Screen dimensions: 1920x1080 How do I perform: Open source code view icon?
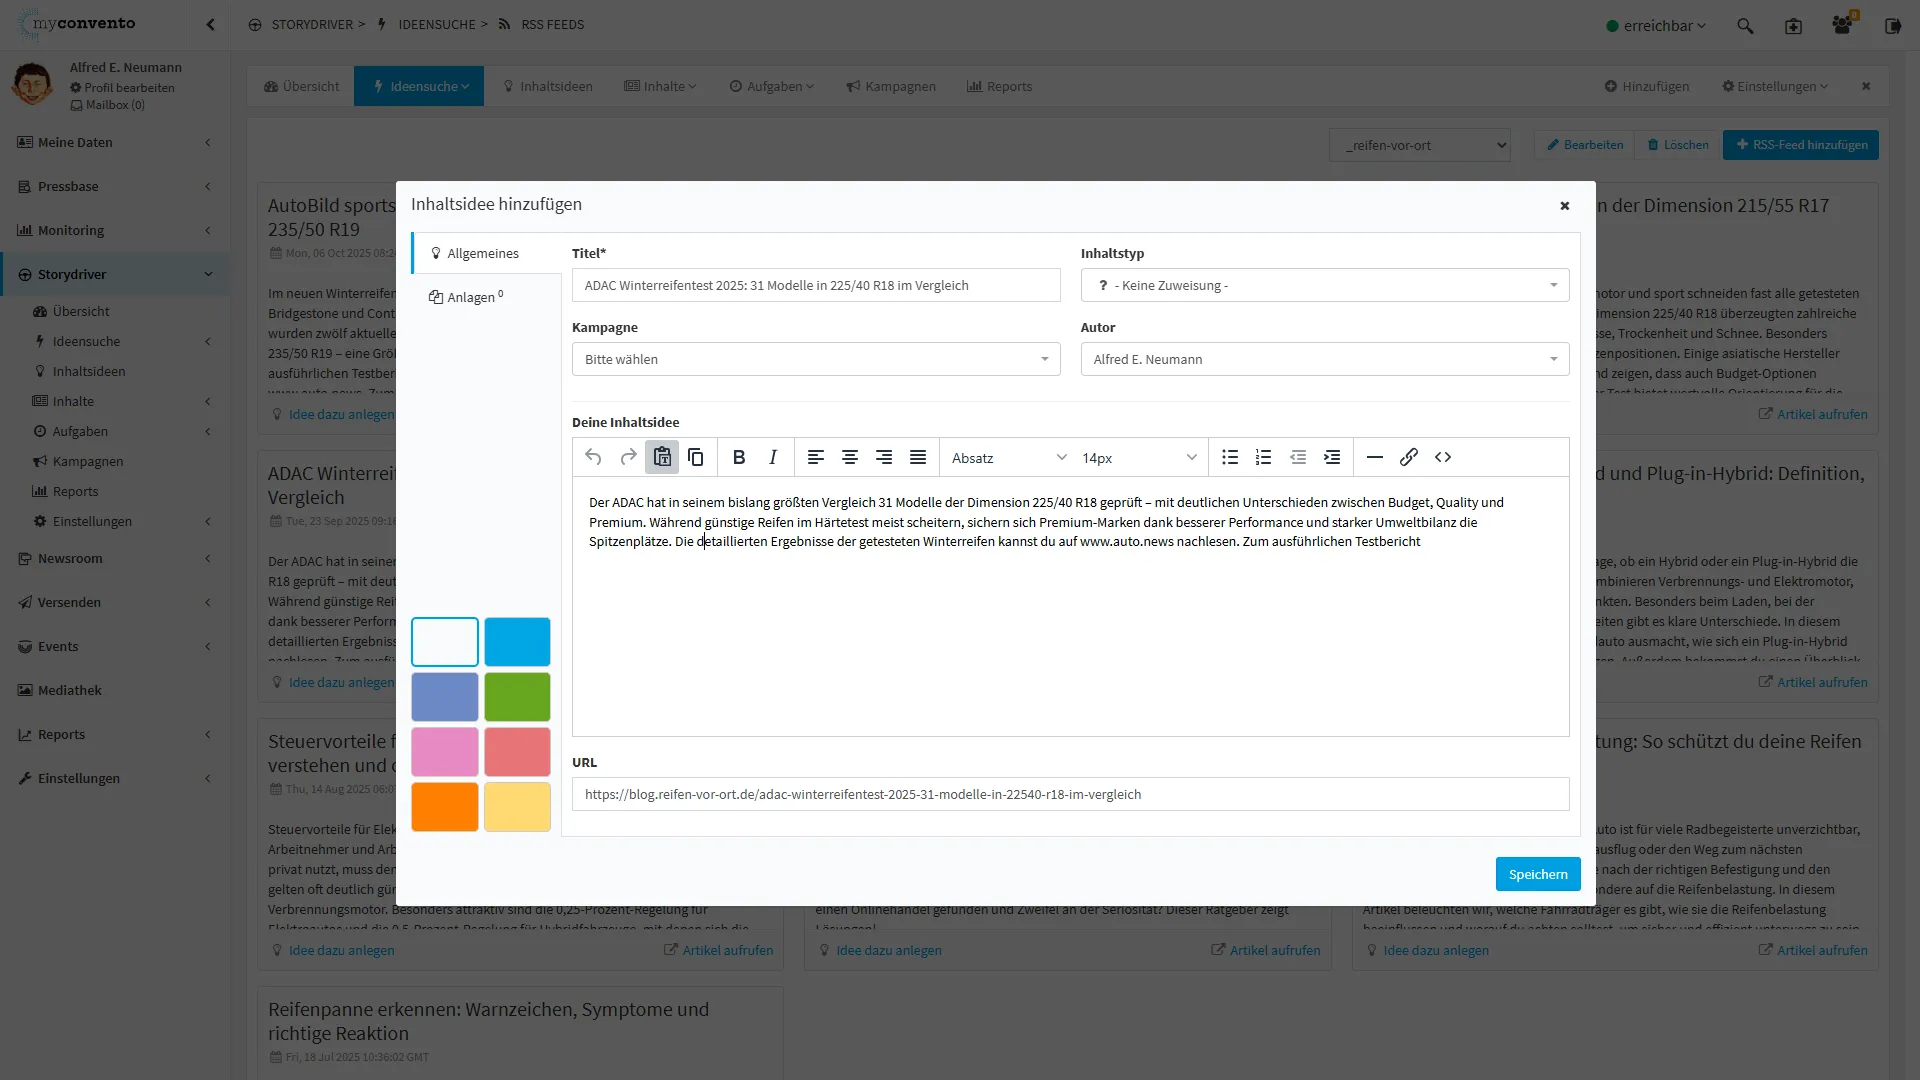(1442, 457)
